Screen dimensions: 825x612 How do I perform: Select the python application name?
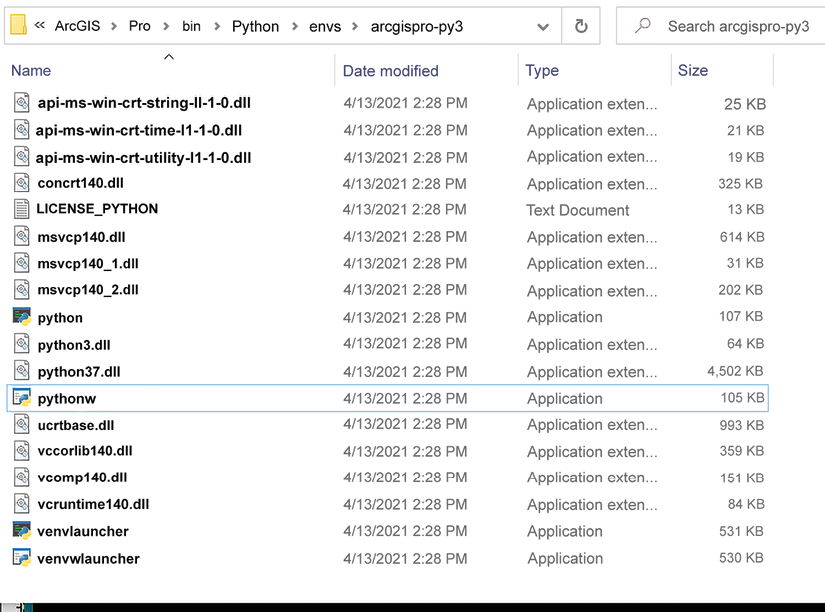pos(60,318)
